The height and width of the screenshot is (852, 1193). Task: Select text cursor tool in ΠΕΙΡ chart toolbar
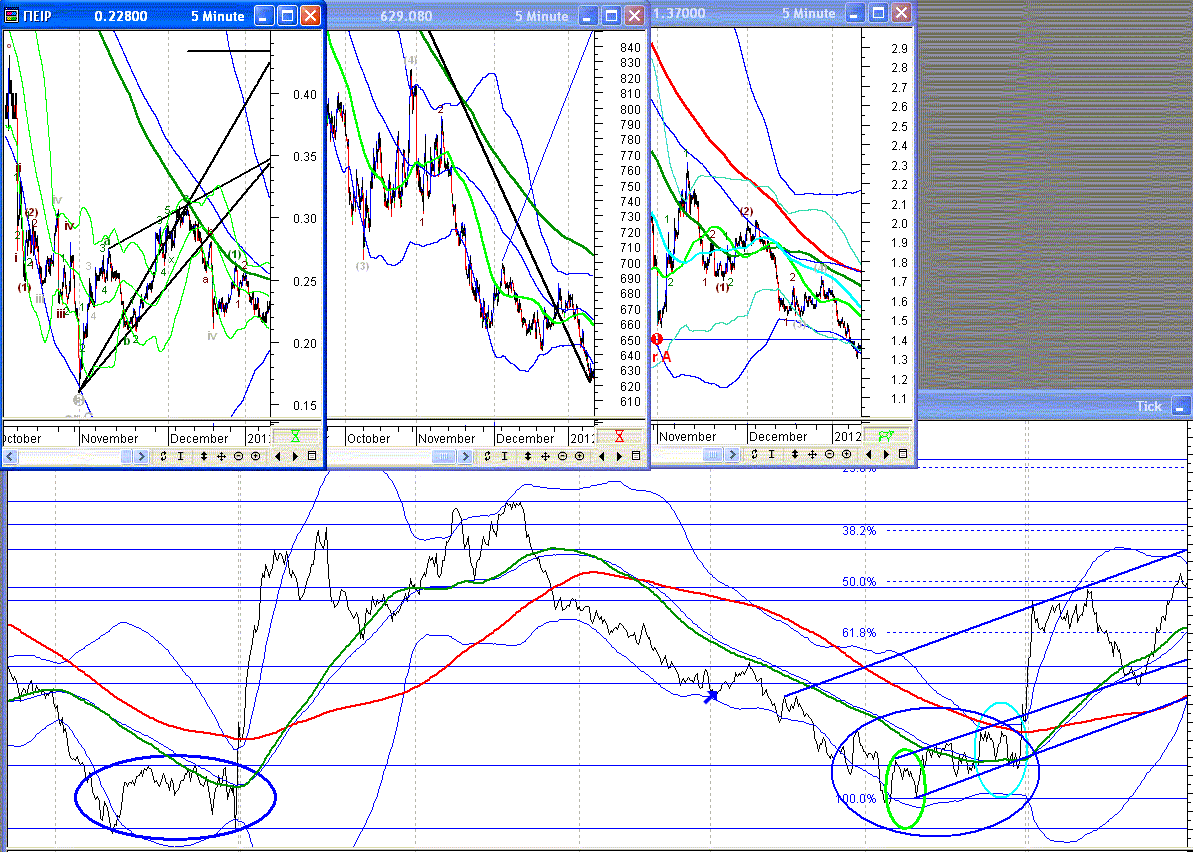tap(181, 456)
